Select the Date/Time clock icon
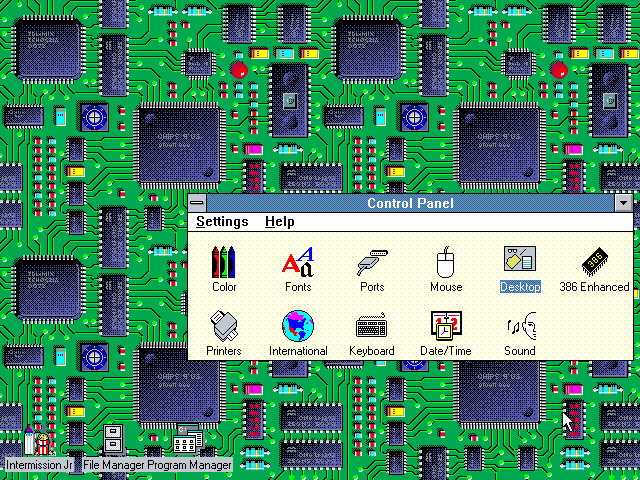This screenshot has width=640, height=480. [446, 326]
